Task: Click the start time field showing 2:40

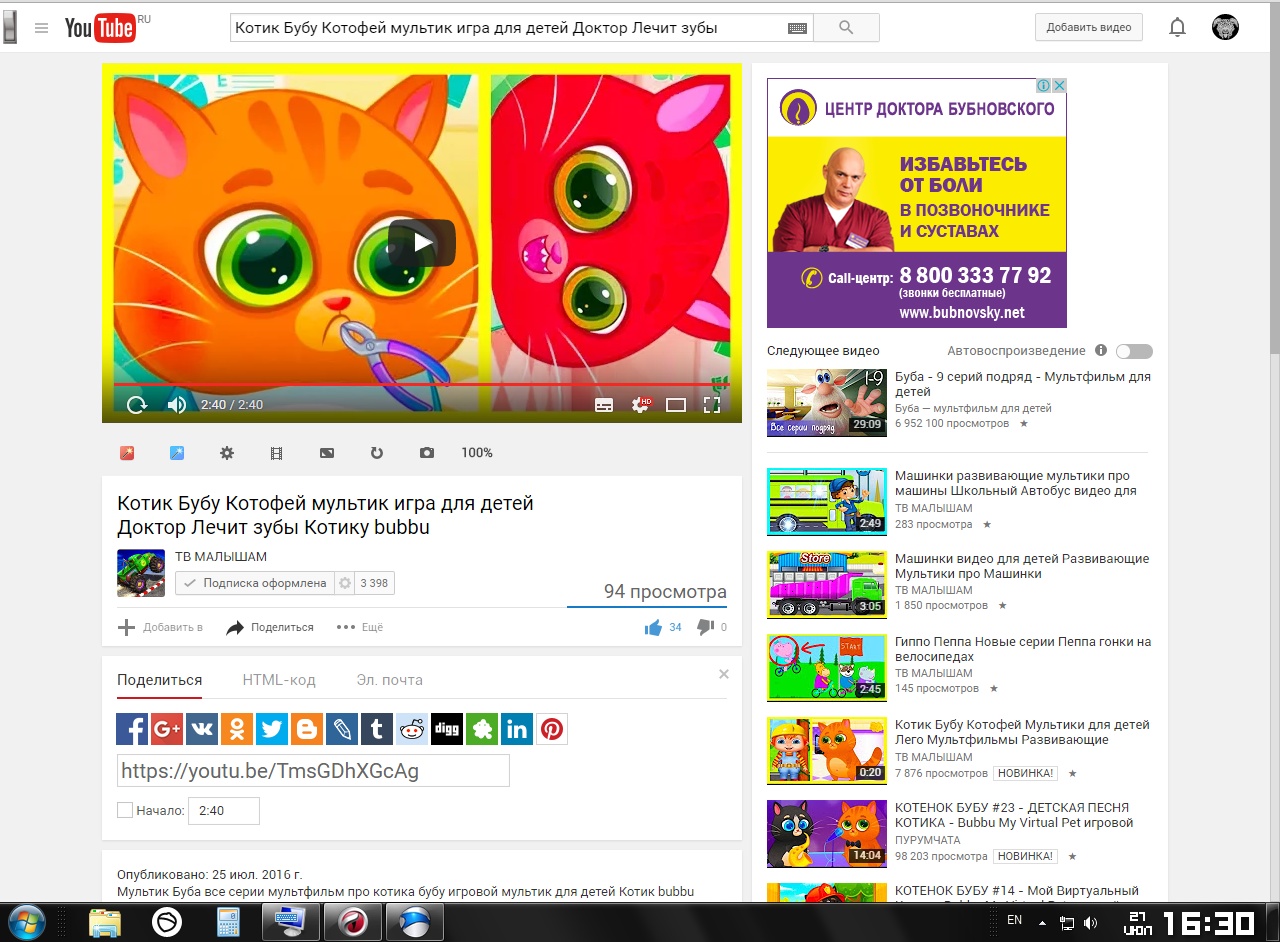Action: 224,811
